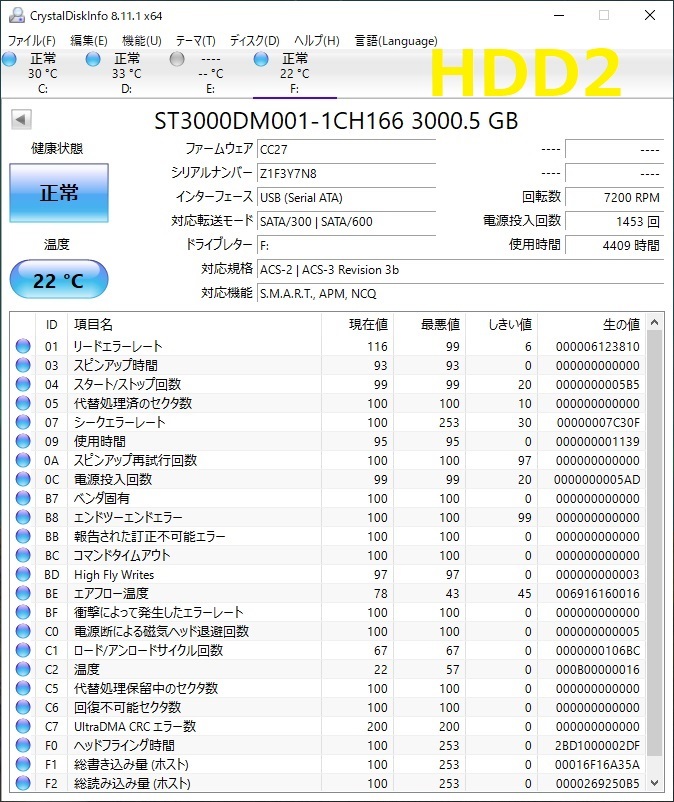Open the 編集(E) menu
674x802 pixels.
pyautogui.click(x=88, y=40)
